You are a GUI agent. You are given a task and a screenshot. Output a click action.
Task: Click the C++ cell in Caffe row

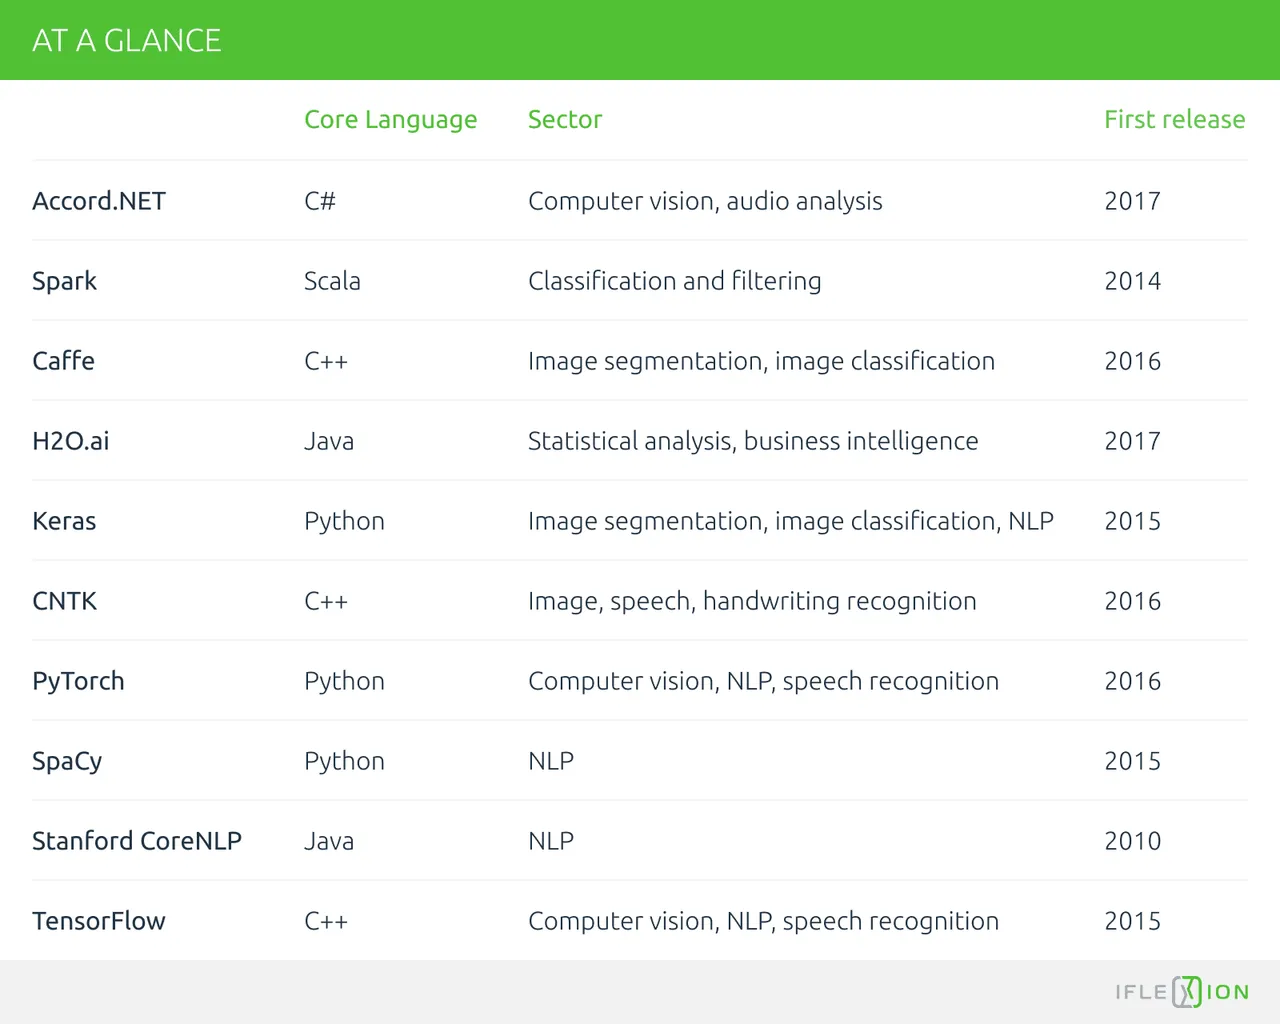pyautogui.click(x=326, y=361)
